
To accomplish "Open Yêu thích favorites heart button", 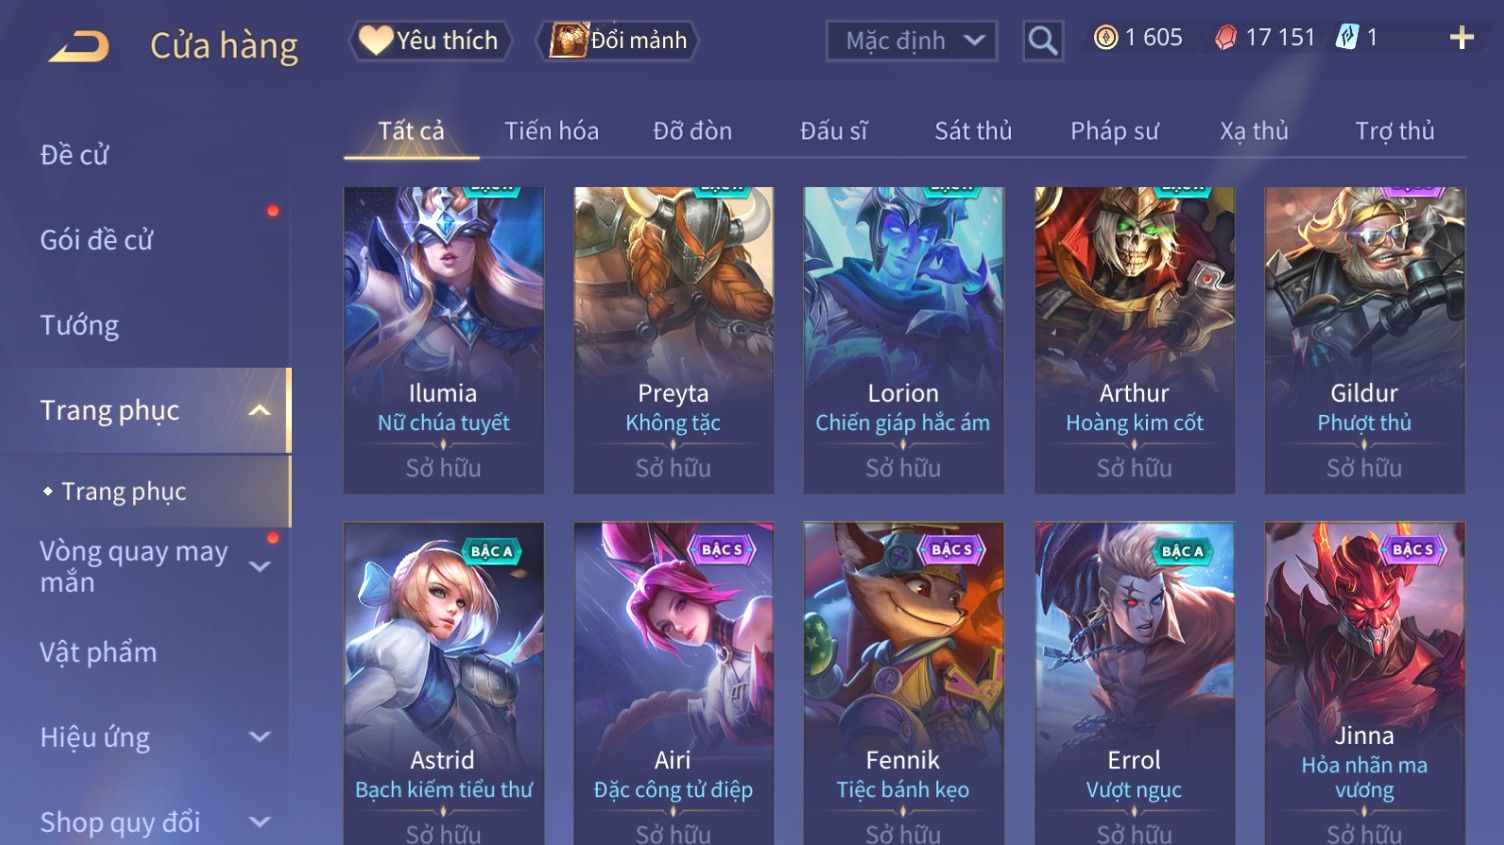I will click(x=430, y=40).
